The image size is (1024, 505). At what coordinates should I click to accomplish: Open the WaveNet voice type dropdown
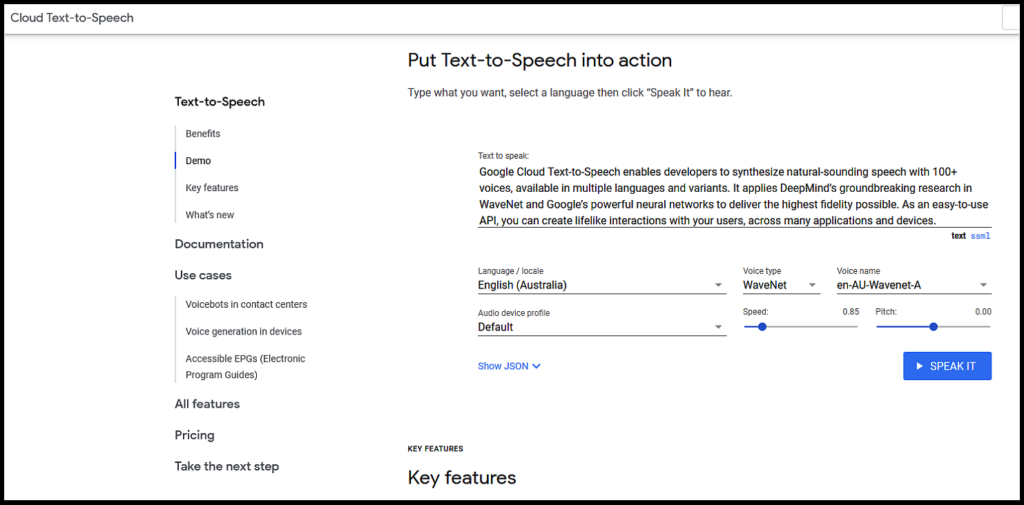pos(782,285)
